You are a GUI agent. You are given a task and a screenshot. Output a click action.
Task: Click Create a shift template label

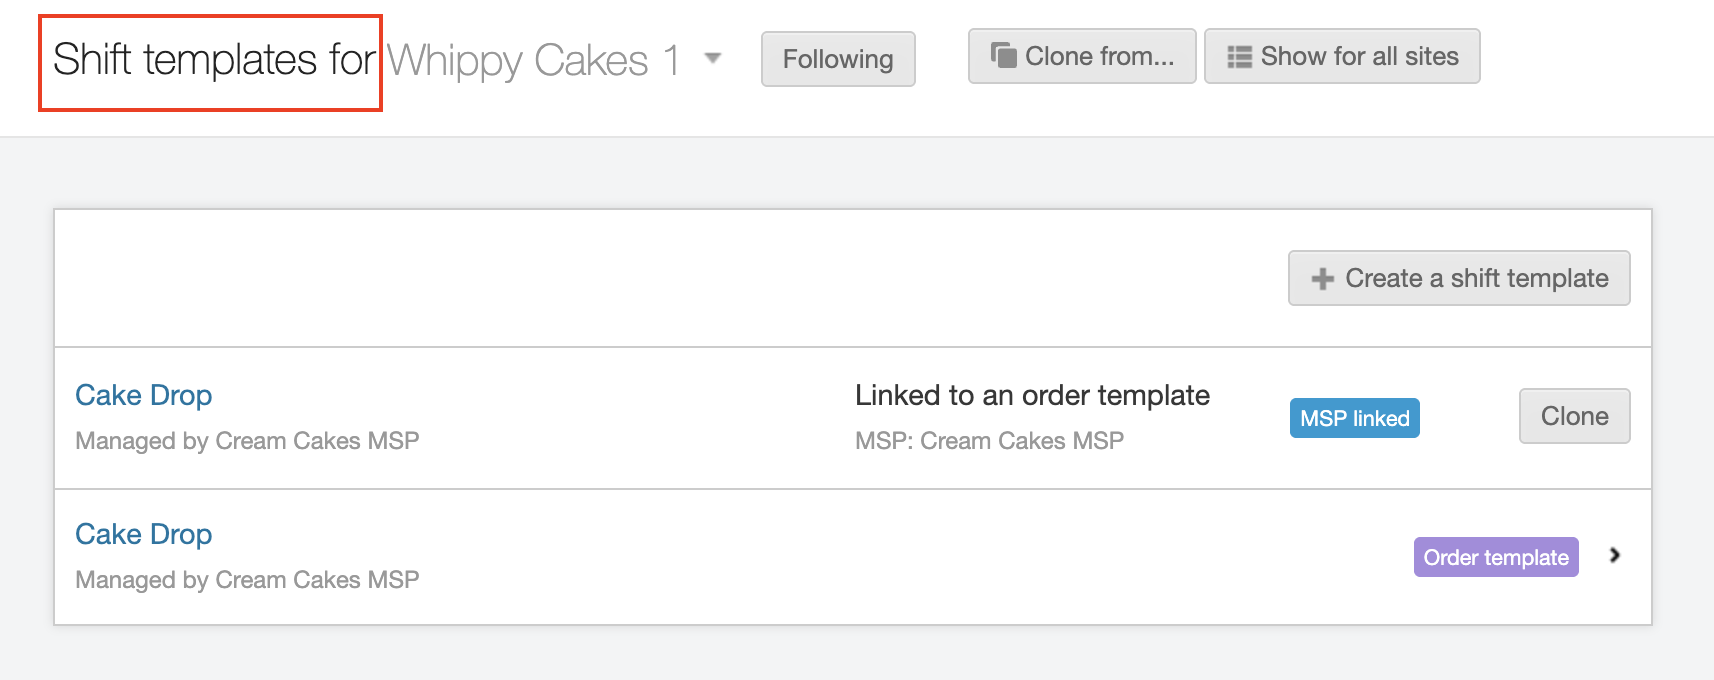[x=1476, y=278]
